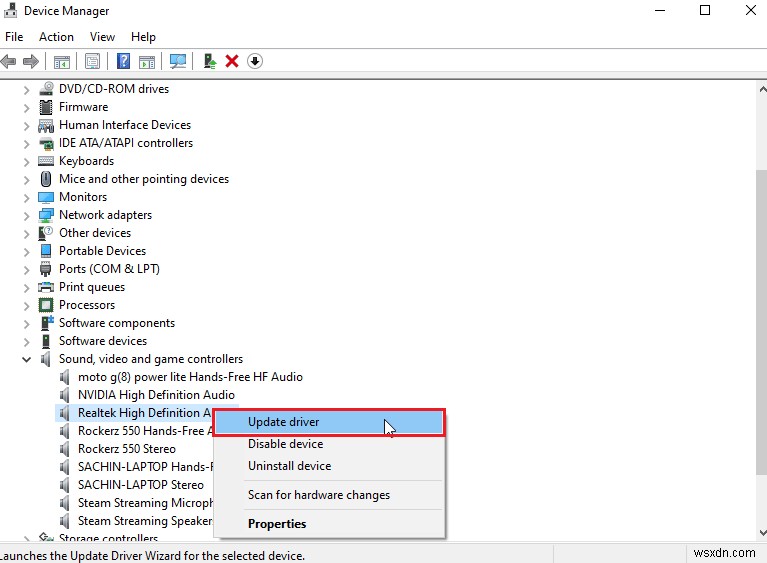This screenshot has width=767, height=563.
Task: Select Rockerz 550 Hands-Free device
Action: point(145,431)
